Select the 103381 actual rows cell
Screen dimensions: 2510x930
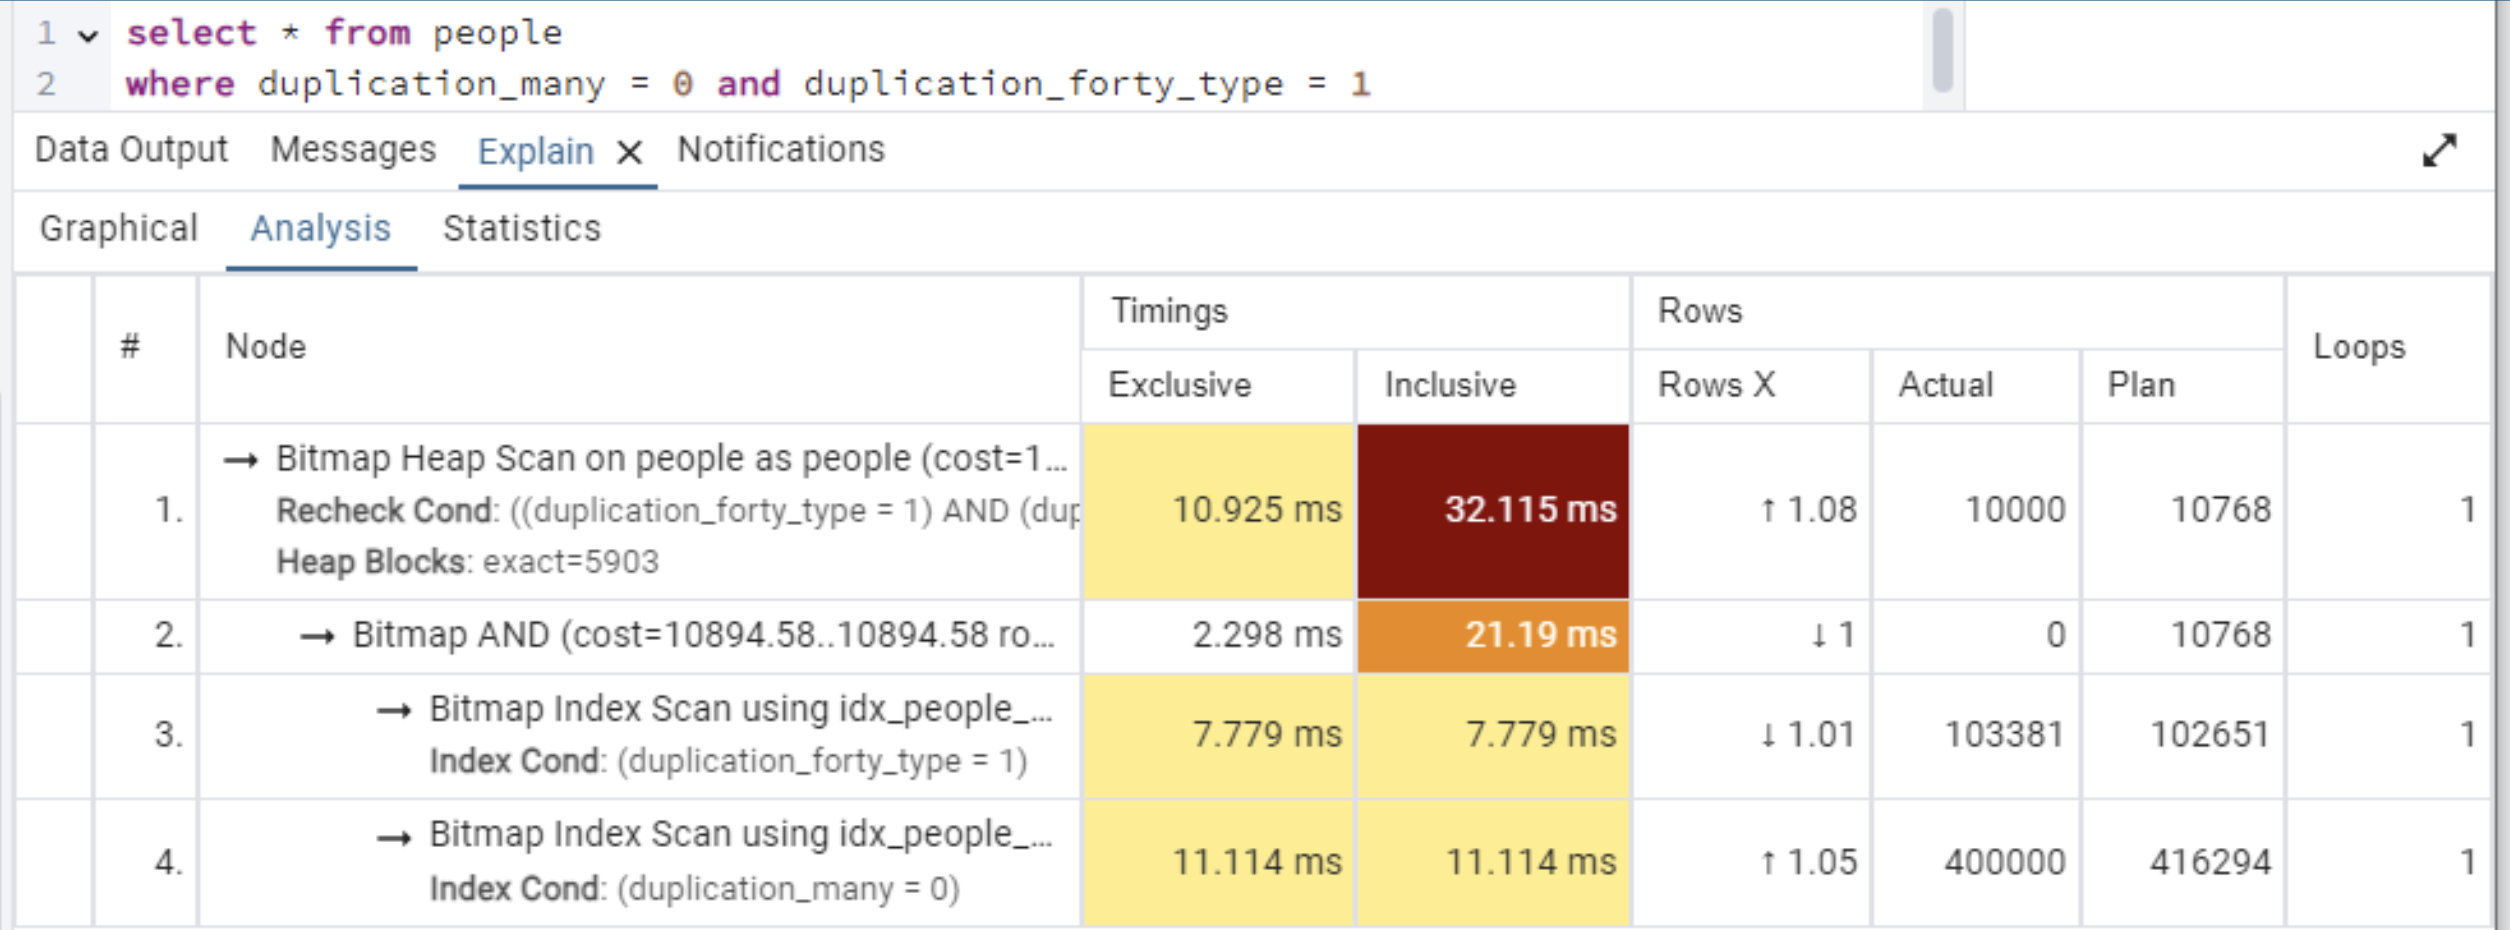[1977, 736]
